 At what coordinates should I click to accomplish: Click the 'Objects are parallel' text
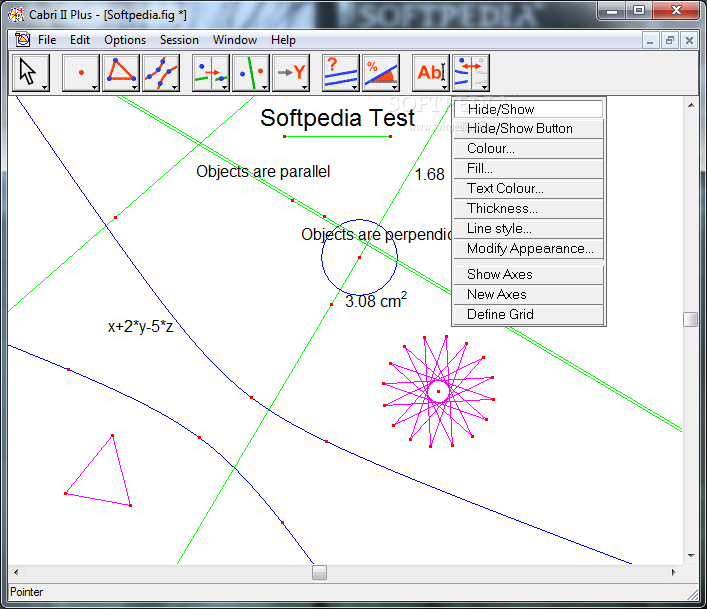pos(263,171)
